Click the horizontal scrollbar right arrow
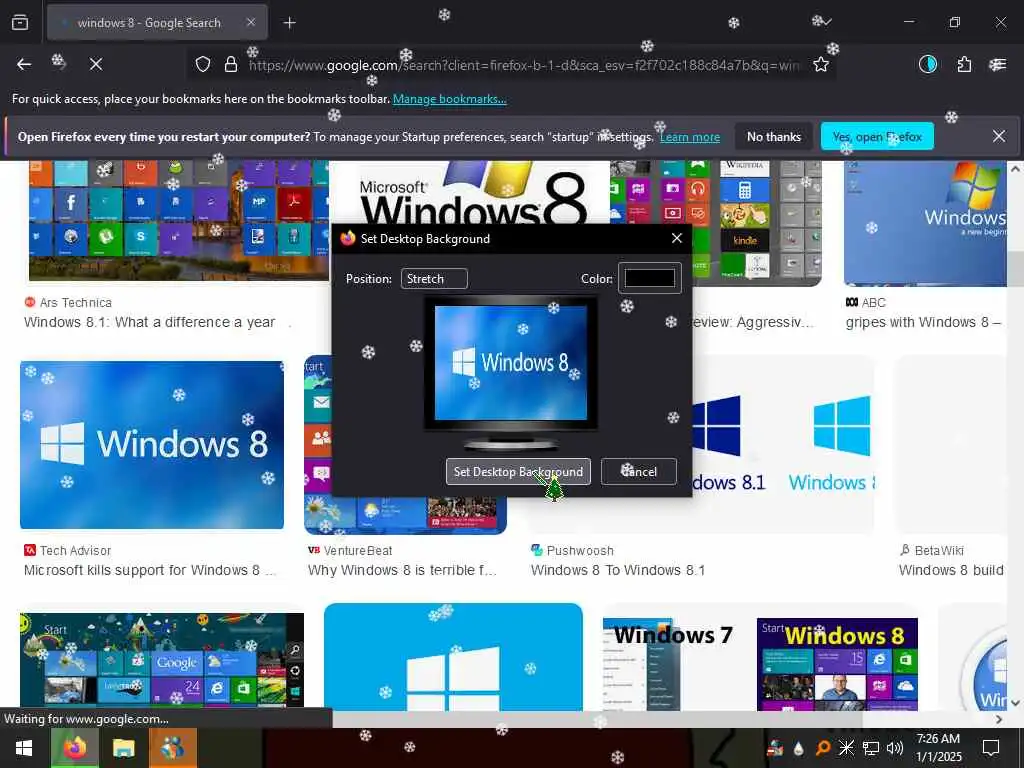 (x=999, y=719)
